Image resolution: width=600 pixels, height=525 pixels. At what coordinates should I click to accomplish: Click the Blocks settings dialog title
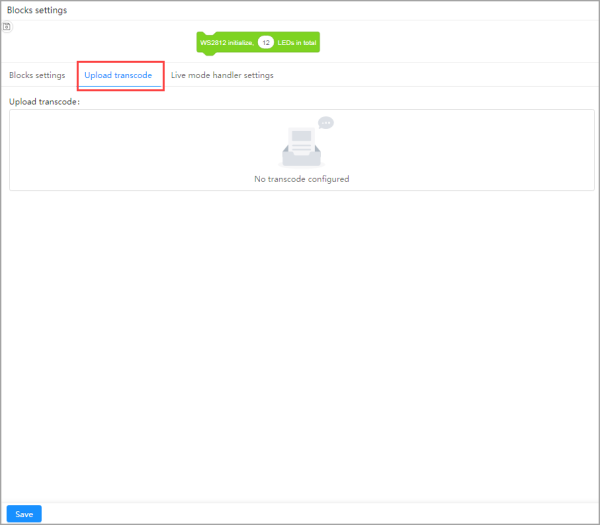click(37, 10)
